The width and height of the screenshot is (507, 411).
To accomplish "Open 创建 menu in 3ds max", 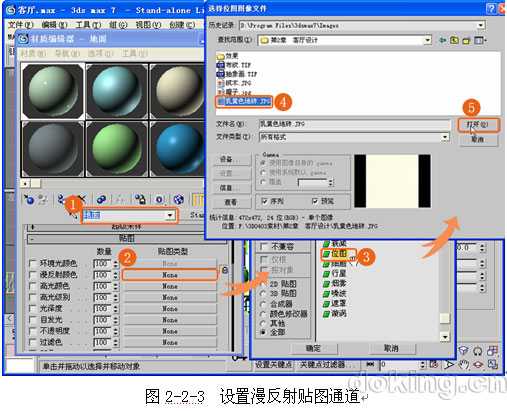I will point(182,25).
